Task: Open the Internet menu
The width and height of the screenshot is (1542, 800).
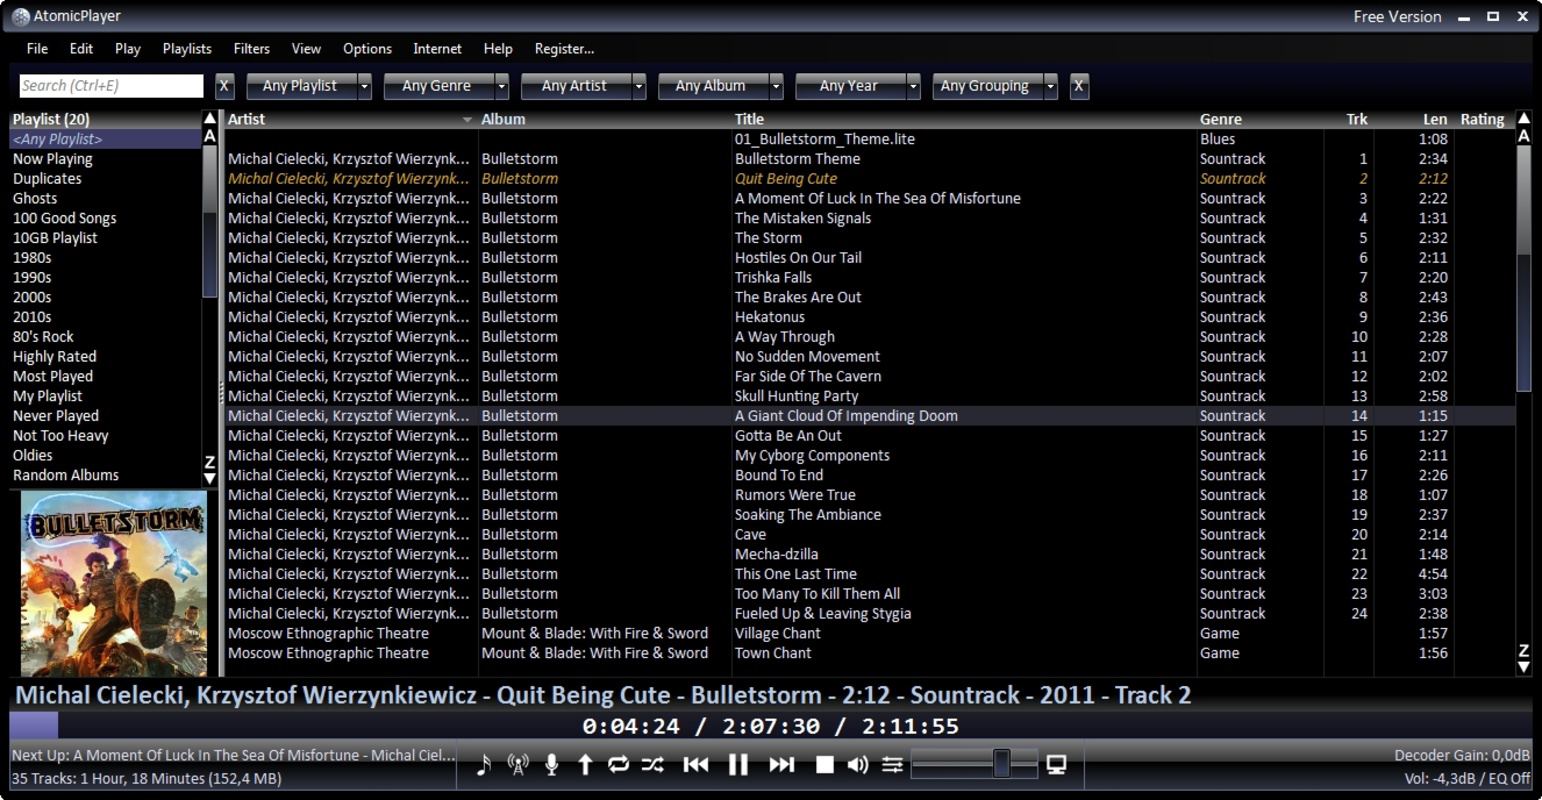Action: click(438, 48)
